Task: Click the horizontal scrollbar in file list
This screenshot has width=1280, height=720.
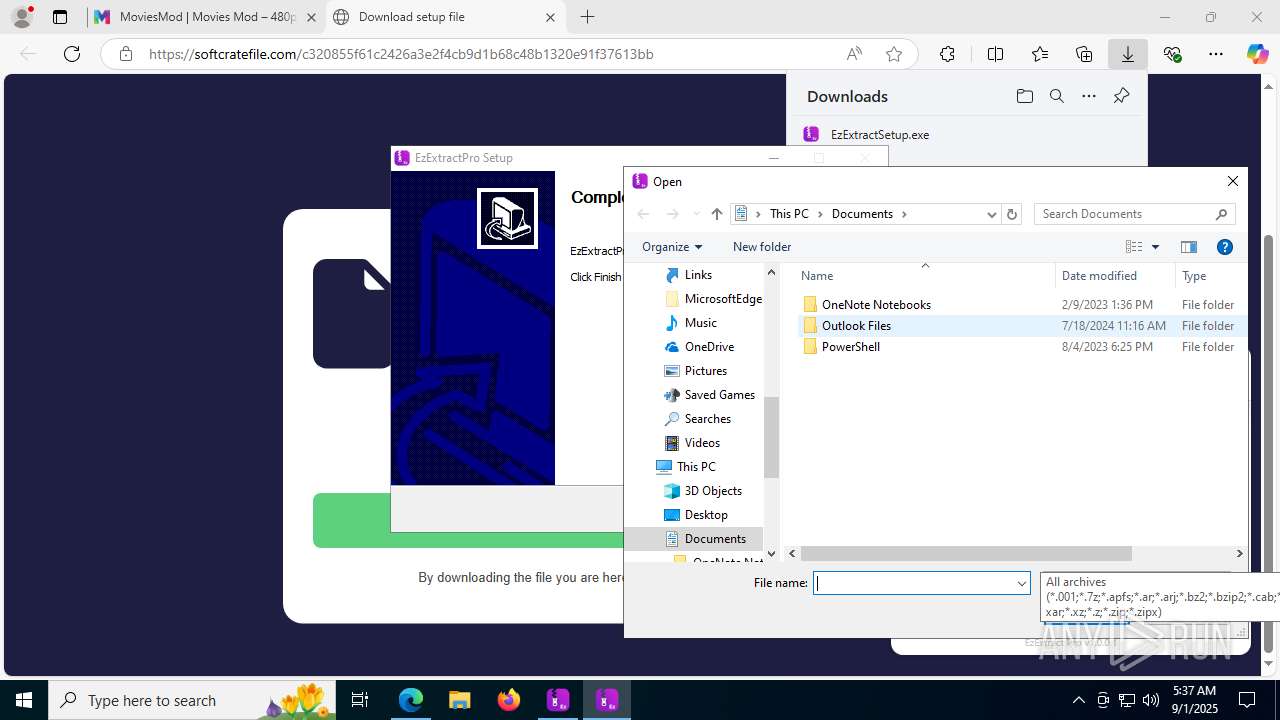Action: click(x=966, y=553)
